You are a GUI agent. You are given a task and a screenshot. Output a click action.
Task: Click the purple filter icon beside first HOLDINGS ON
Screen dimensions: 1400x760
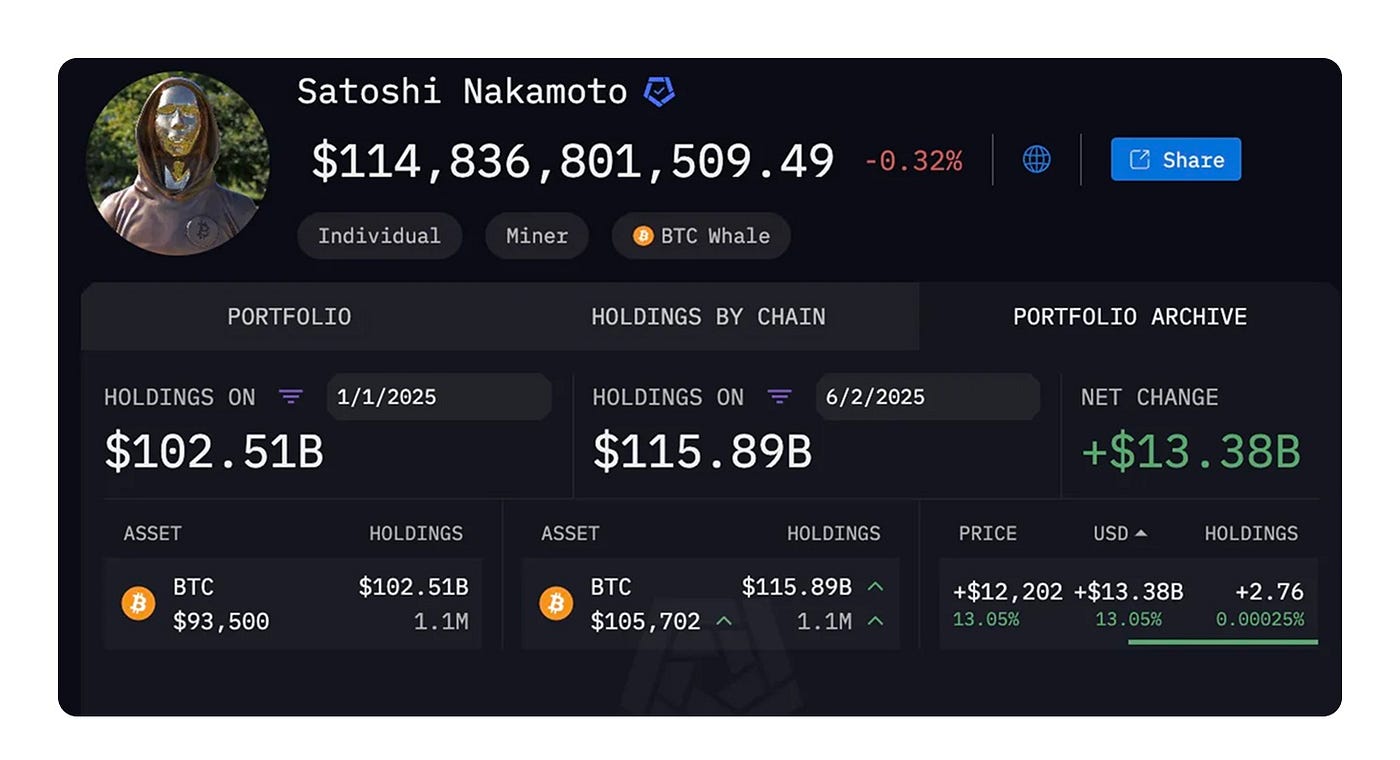(292, 397)
